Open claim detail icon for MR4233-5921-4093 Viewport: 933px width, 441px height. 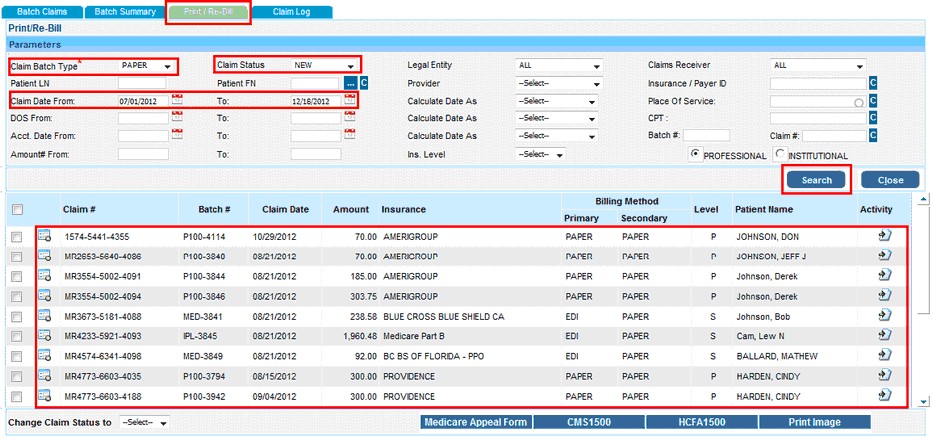[44, 337]
